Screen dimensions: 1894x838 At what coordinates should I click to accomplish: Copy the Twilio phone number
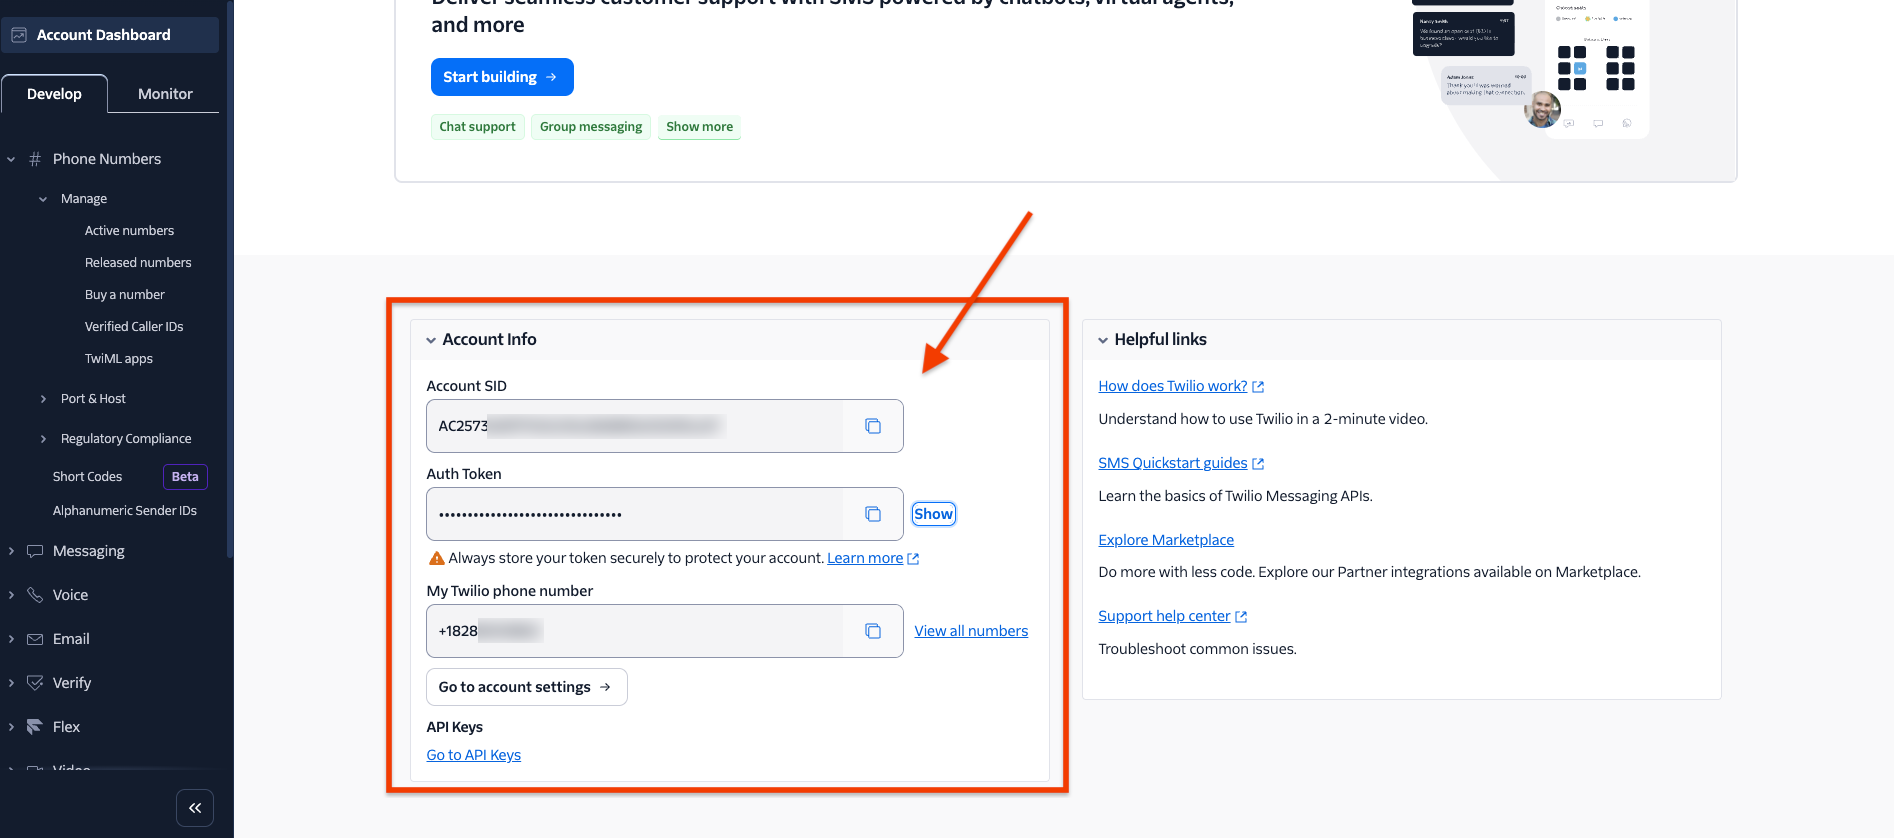(873, 631)
